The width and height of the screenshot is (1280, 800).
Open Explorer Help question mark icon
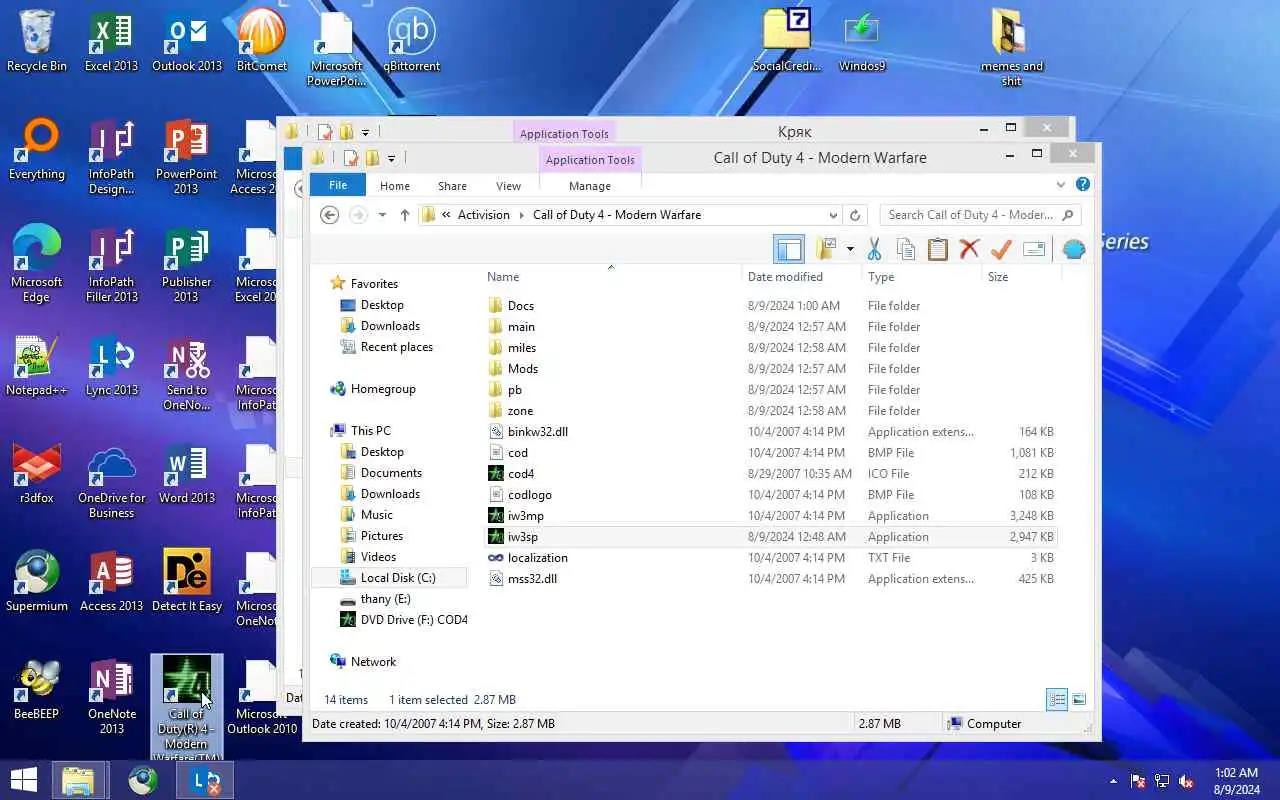(1082, 185)
